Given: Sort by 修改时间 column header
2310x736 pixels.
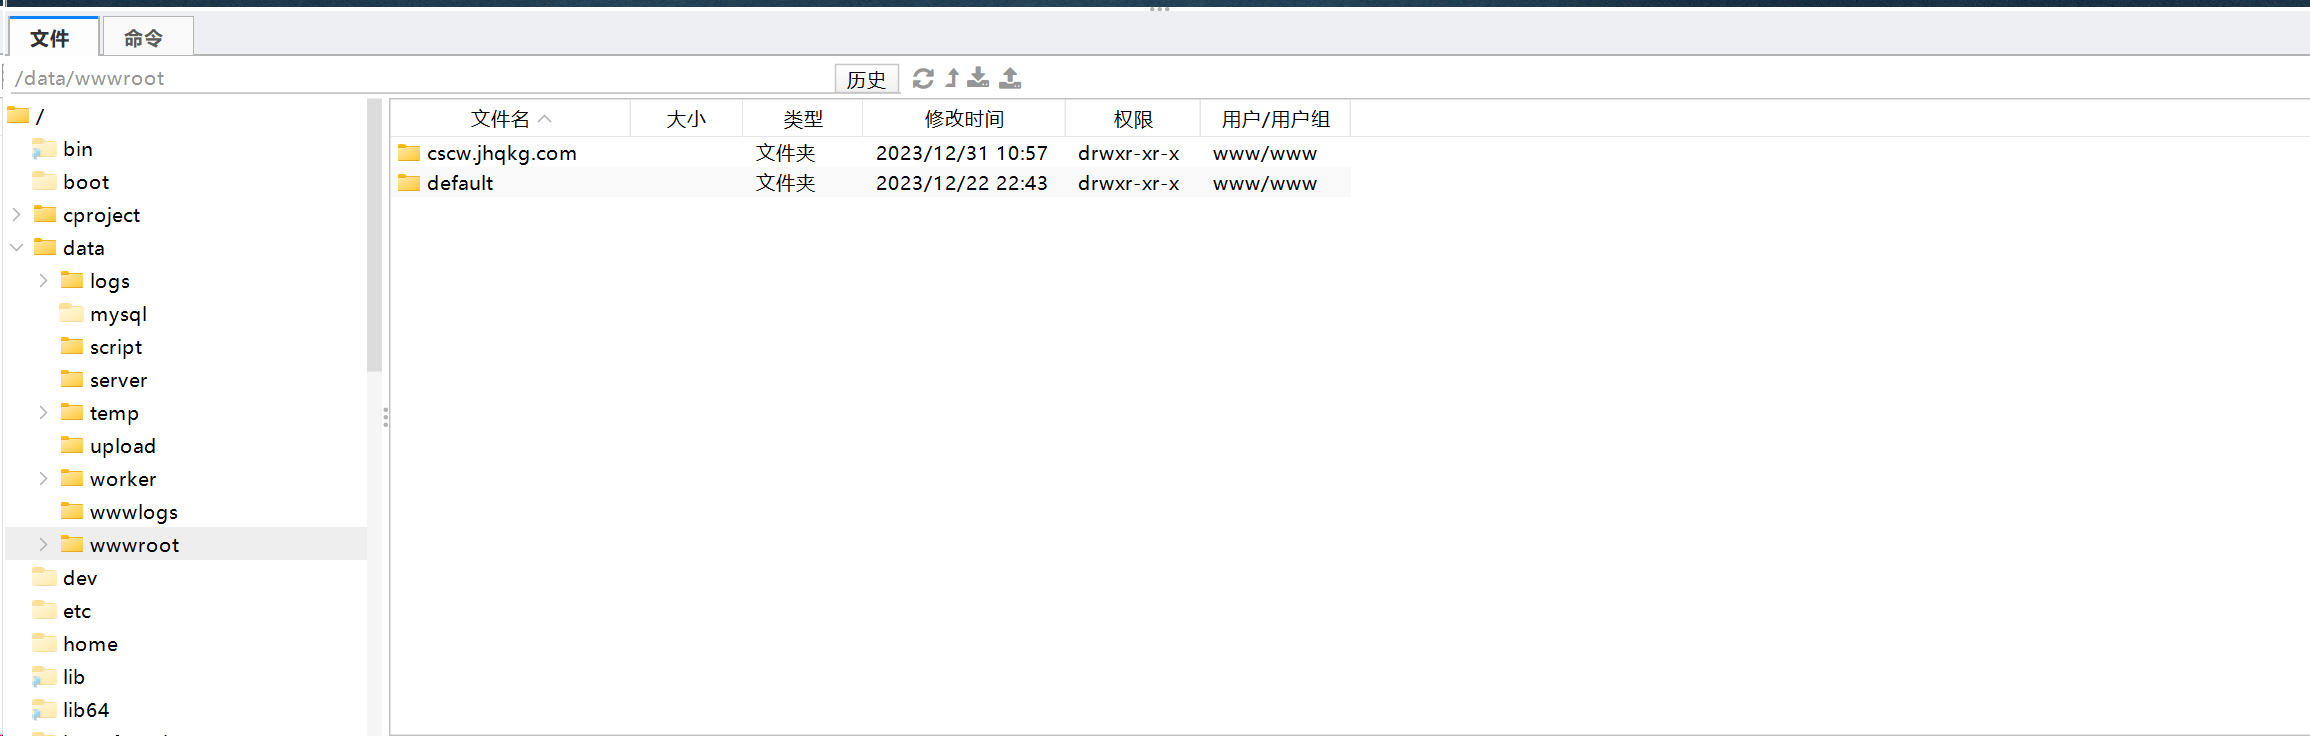Looking at the screenshot, I should tap(964, 119).
